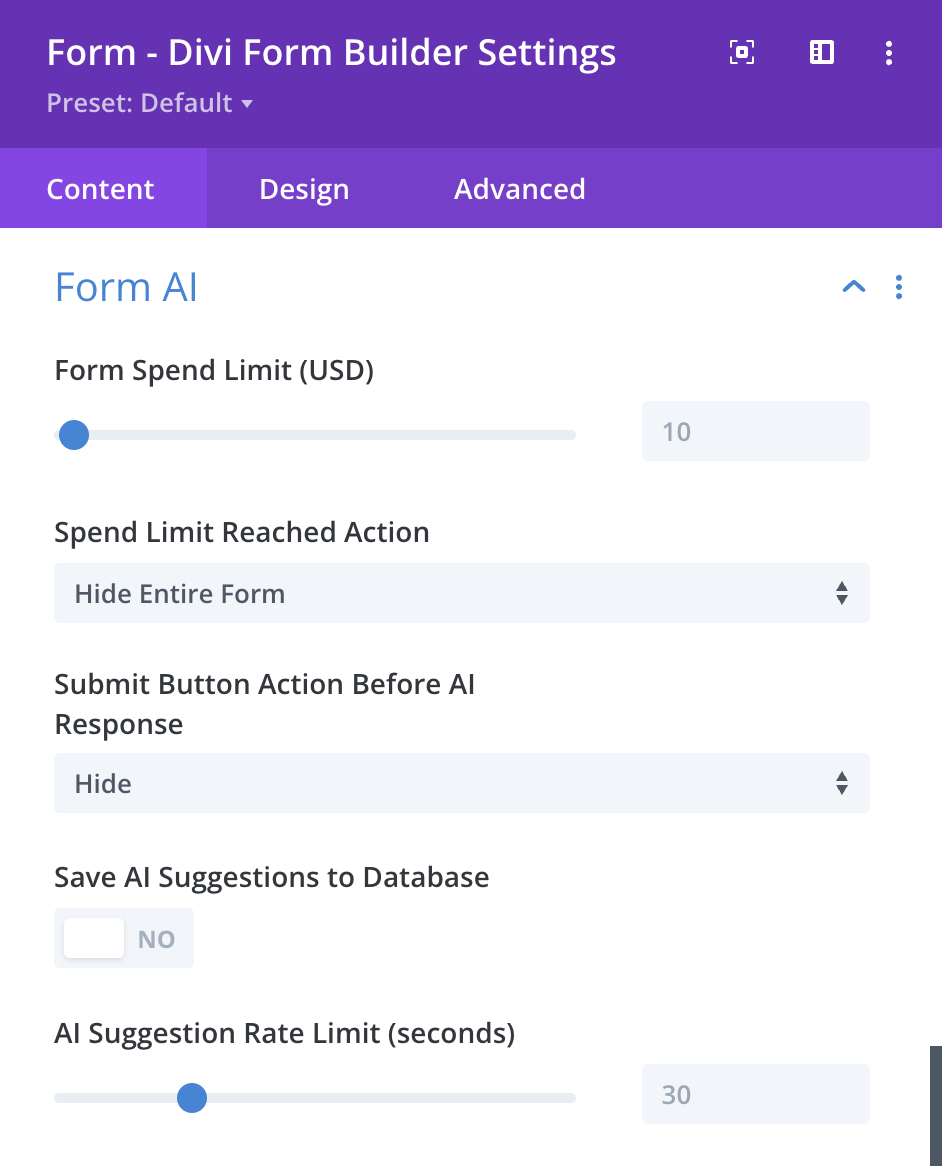Open the Hide dropdown for submit action
The image size is (942, 1166).
(461, 783)
